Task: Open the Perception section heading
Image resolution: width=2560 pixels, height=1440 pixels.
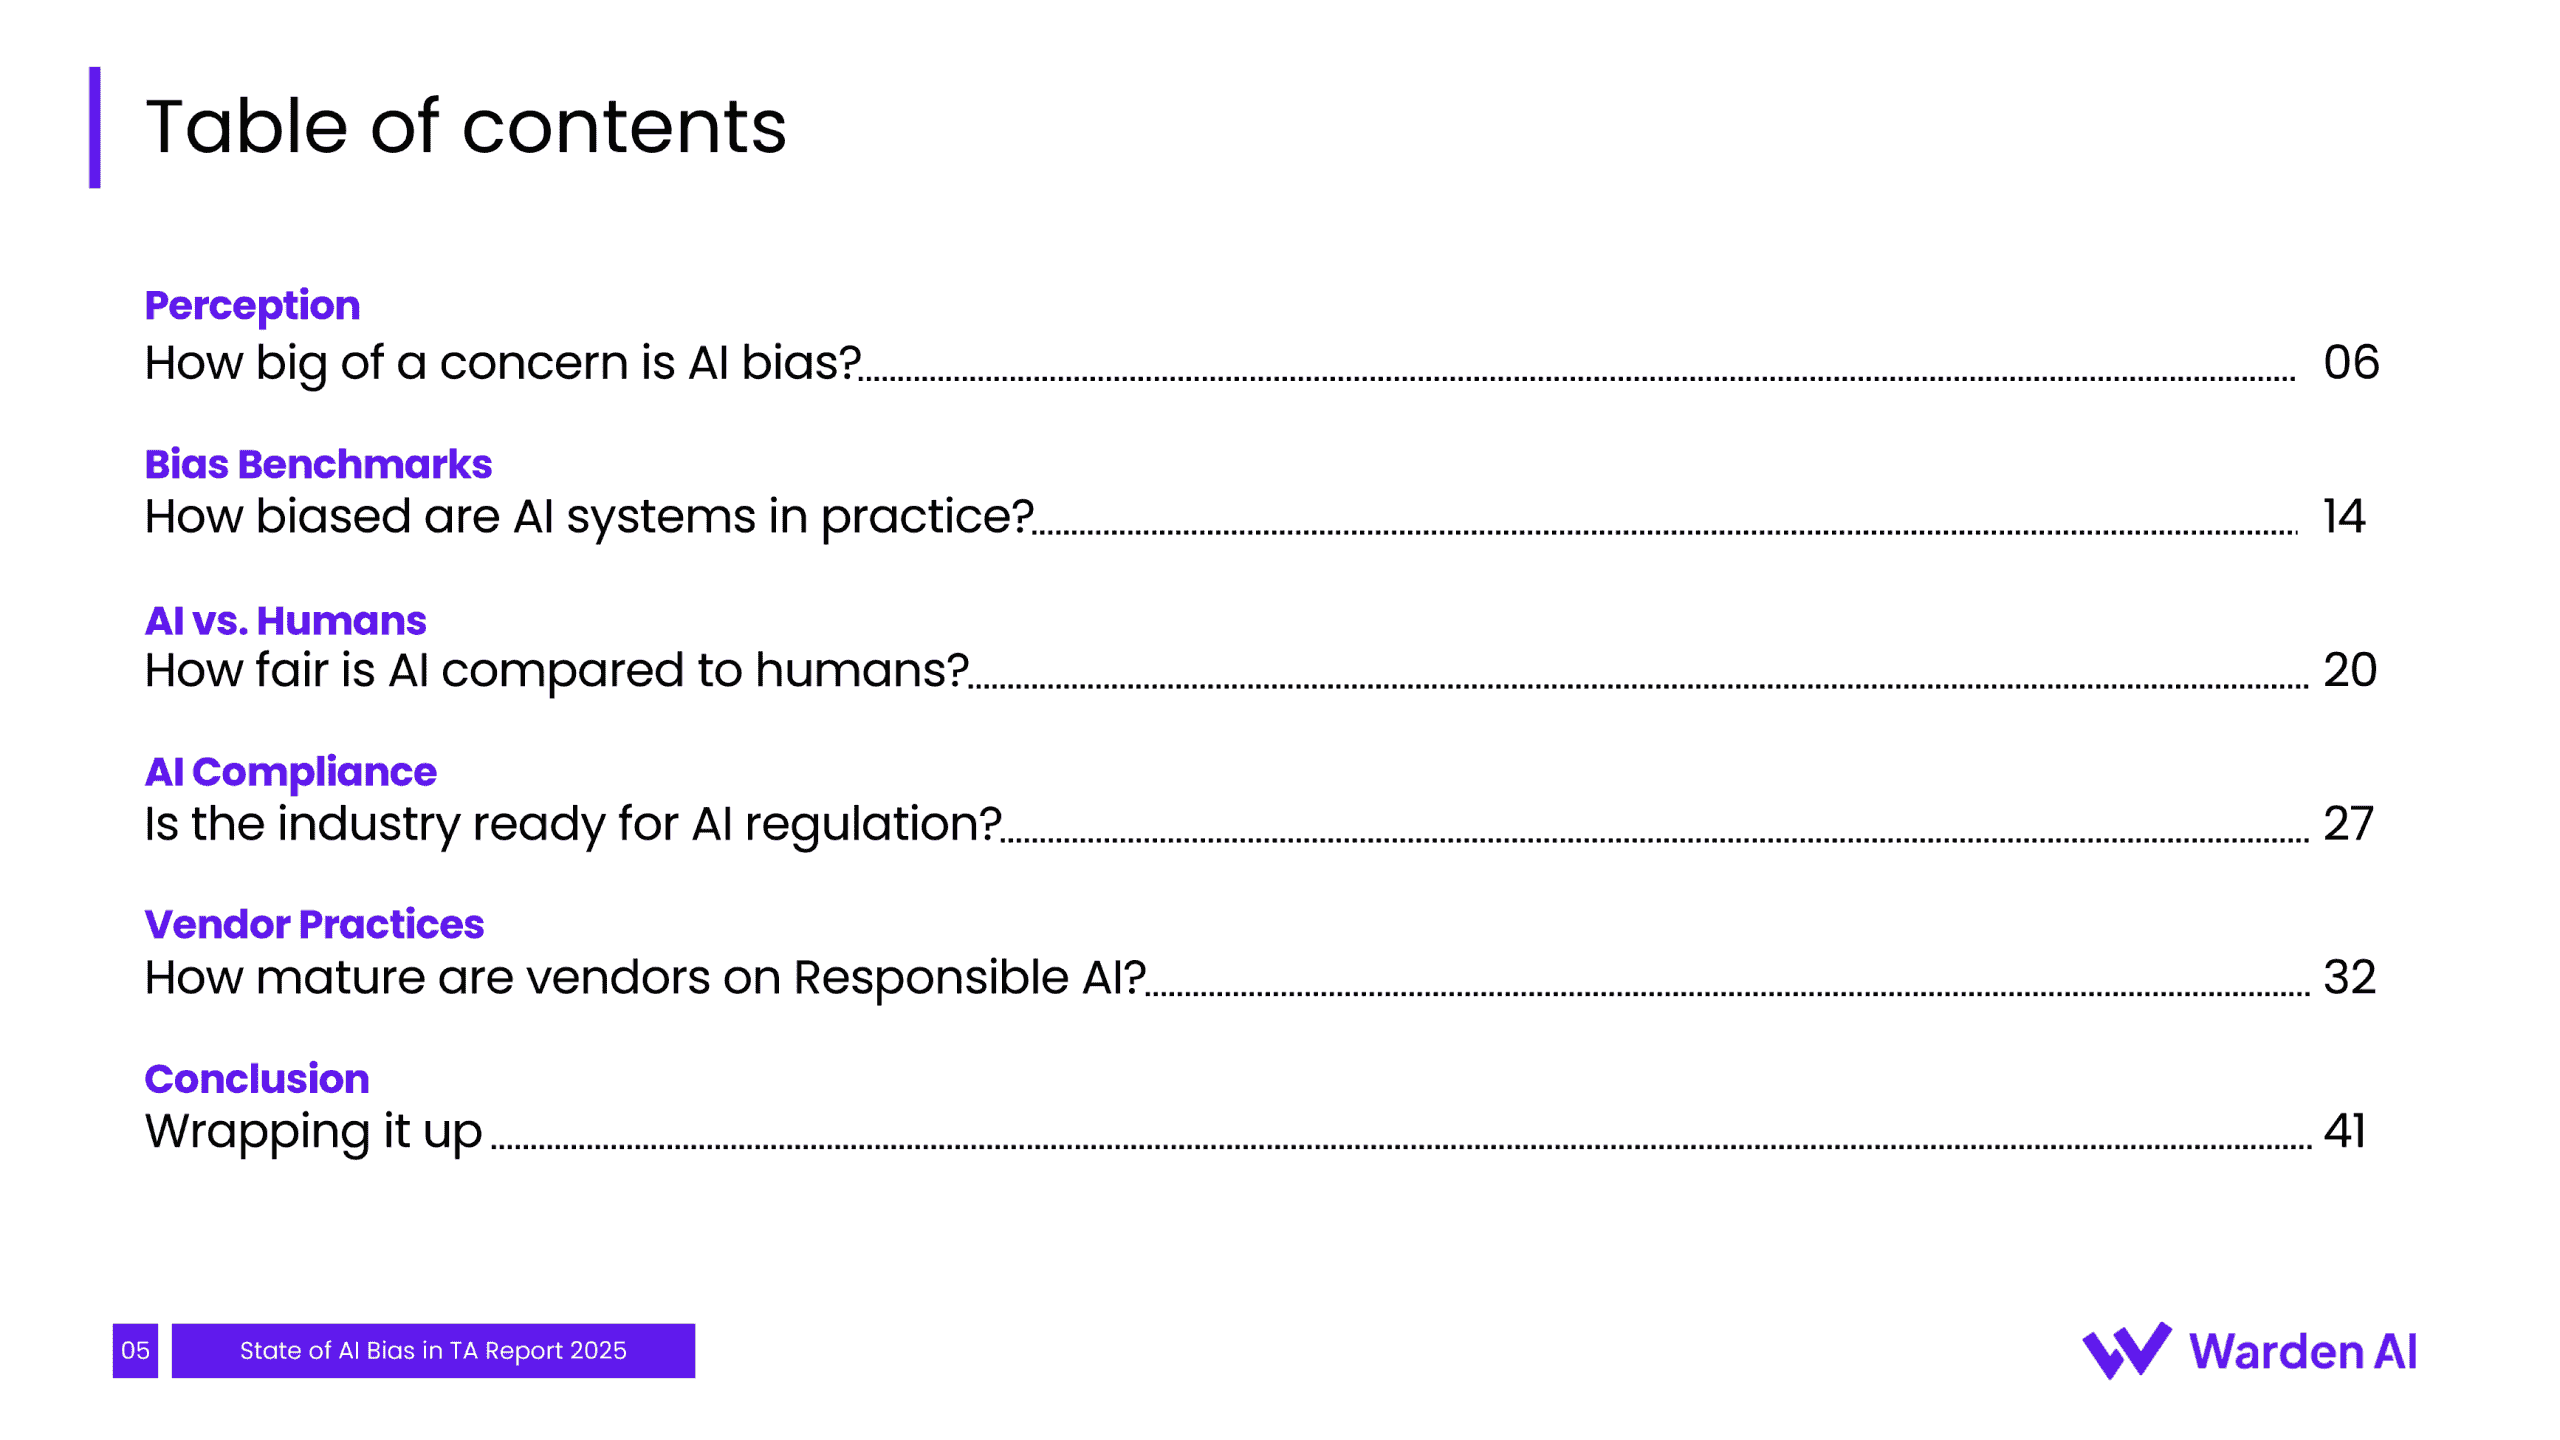Action: (x=252, y=305)
